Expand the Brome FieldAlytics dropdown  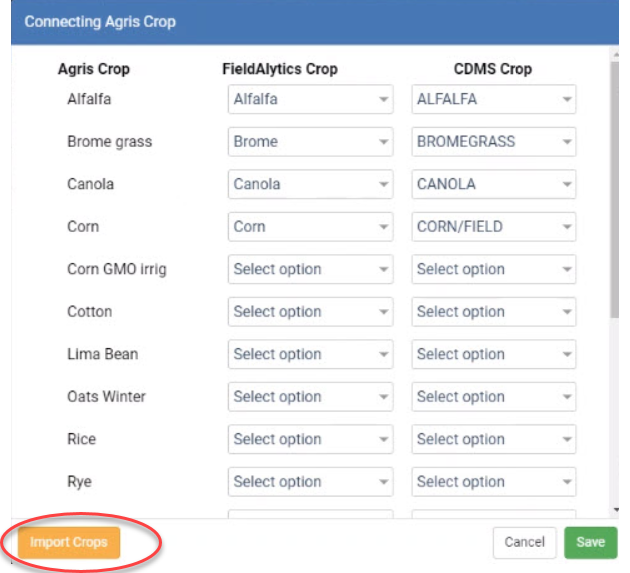coord(310,141)
